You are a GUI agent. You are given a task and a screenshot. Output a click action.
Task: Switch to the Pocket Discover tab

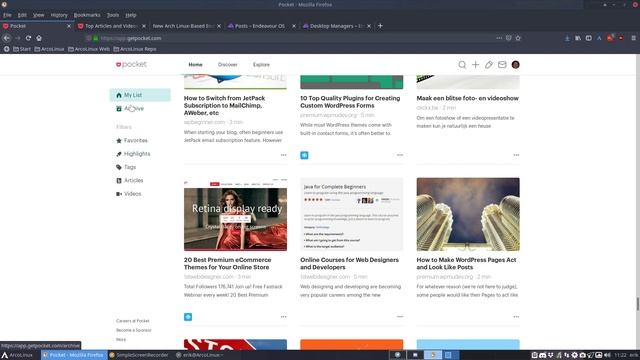(227, 64)
